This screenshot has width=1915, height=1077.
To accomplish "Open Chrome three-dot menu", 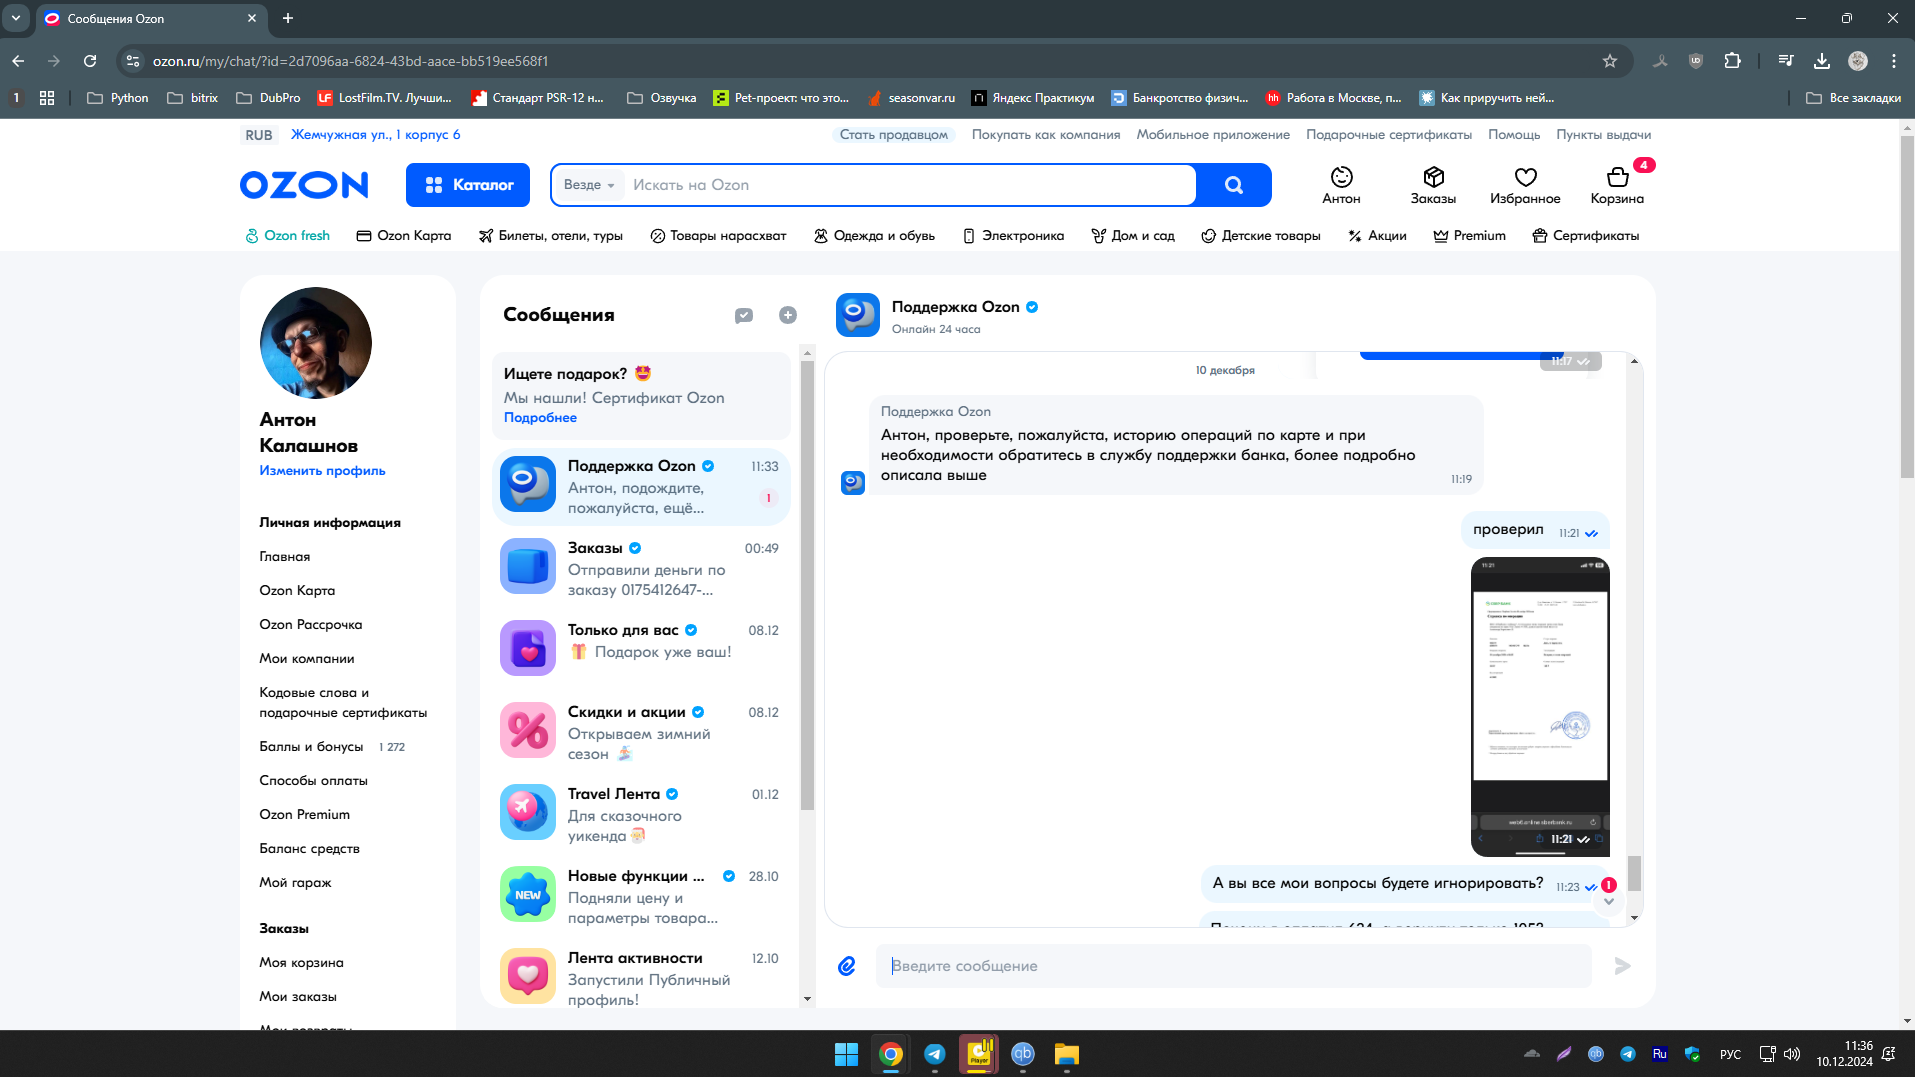I will pos(1894,61).
